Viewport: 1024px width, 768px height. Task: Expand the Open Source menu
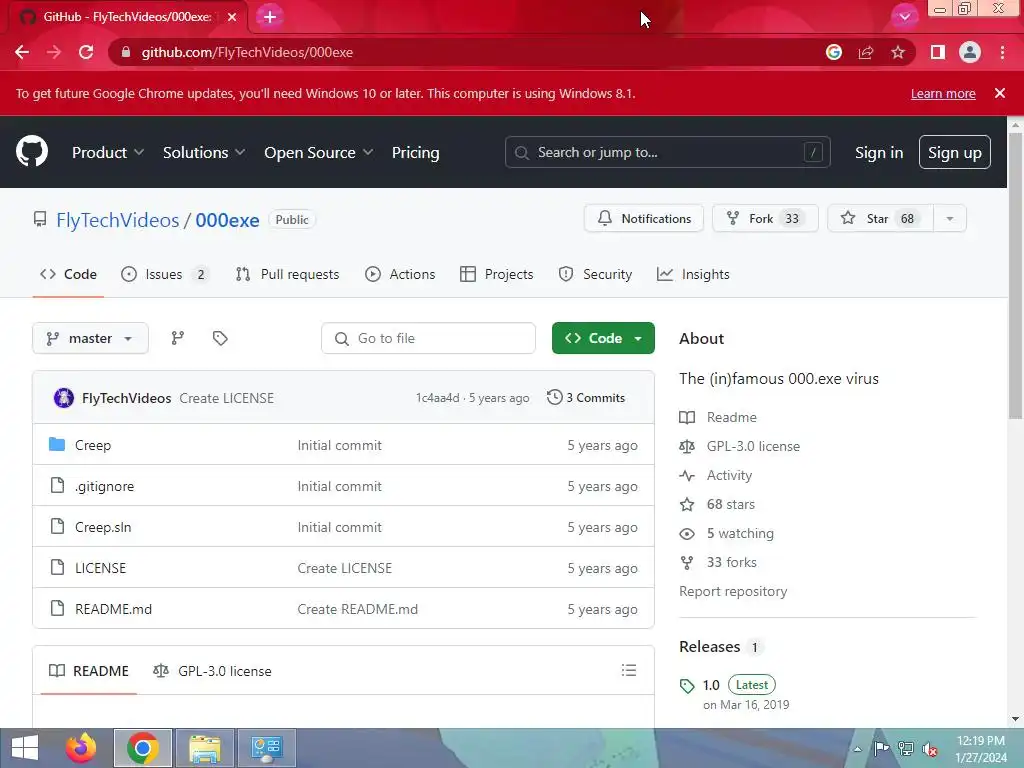coord(319,152)
